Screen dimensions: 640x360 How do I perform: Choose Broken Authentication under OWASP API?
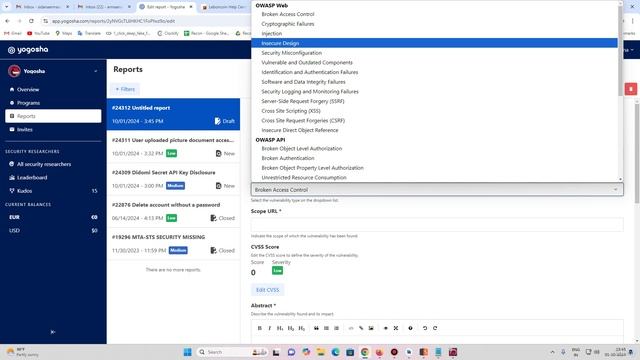point(434,158)
